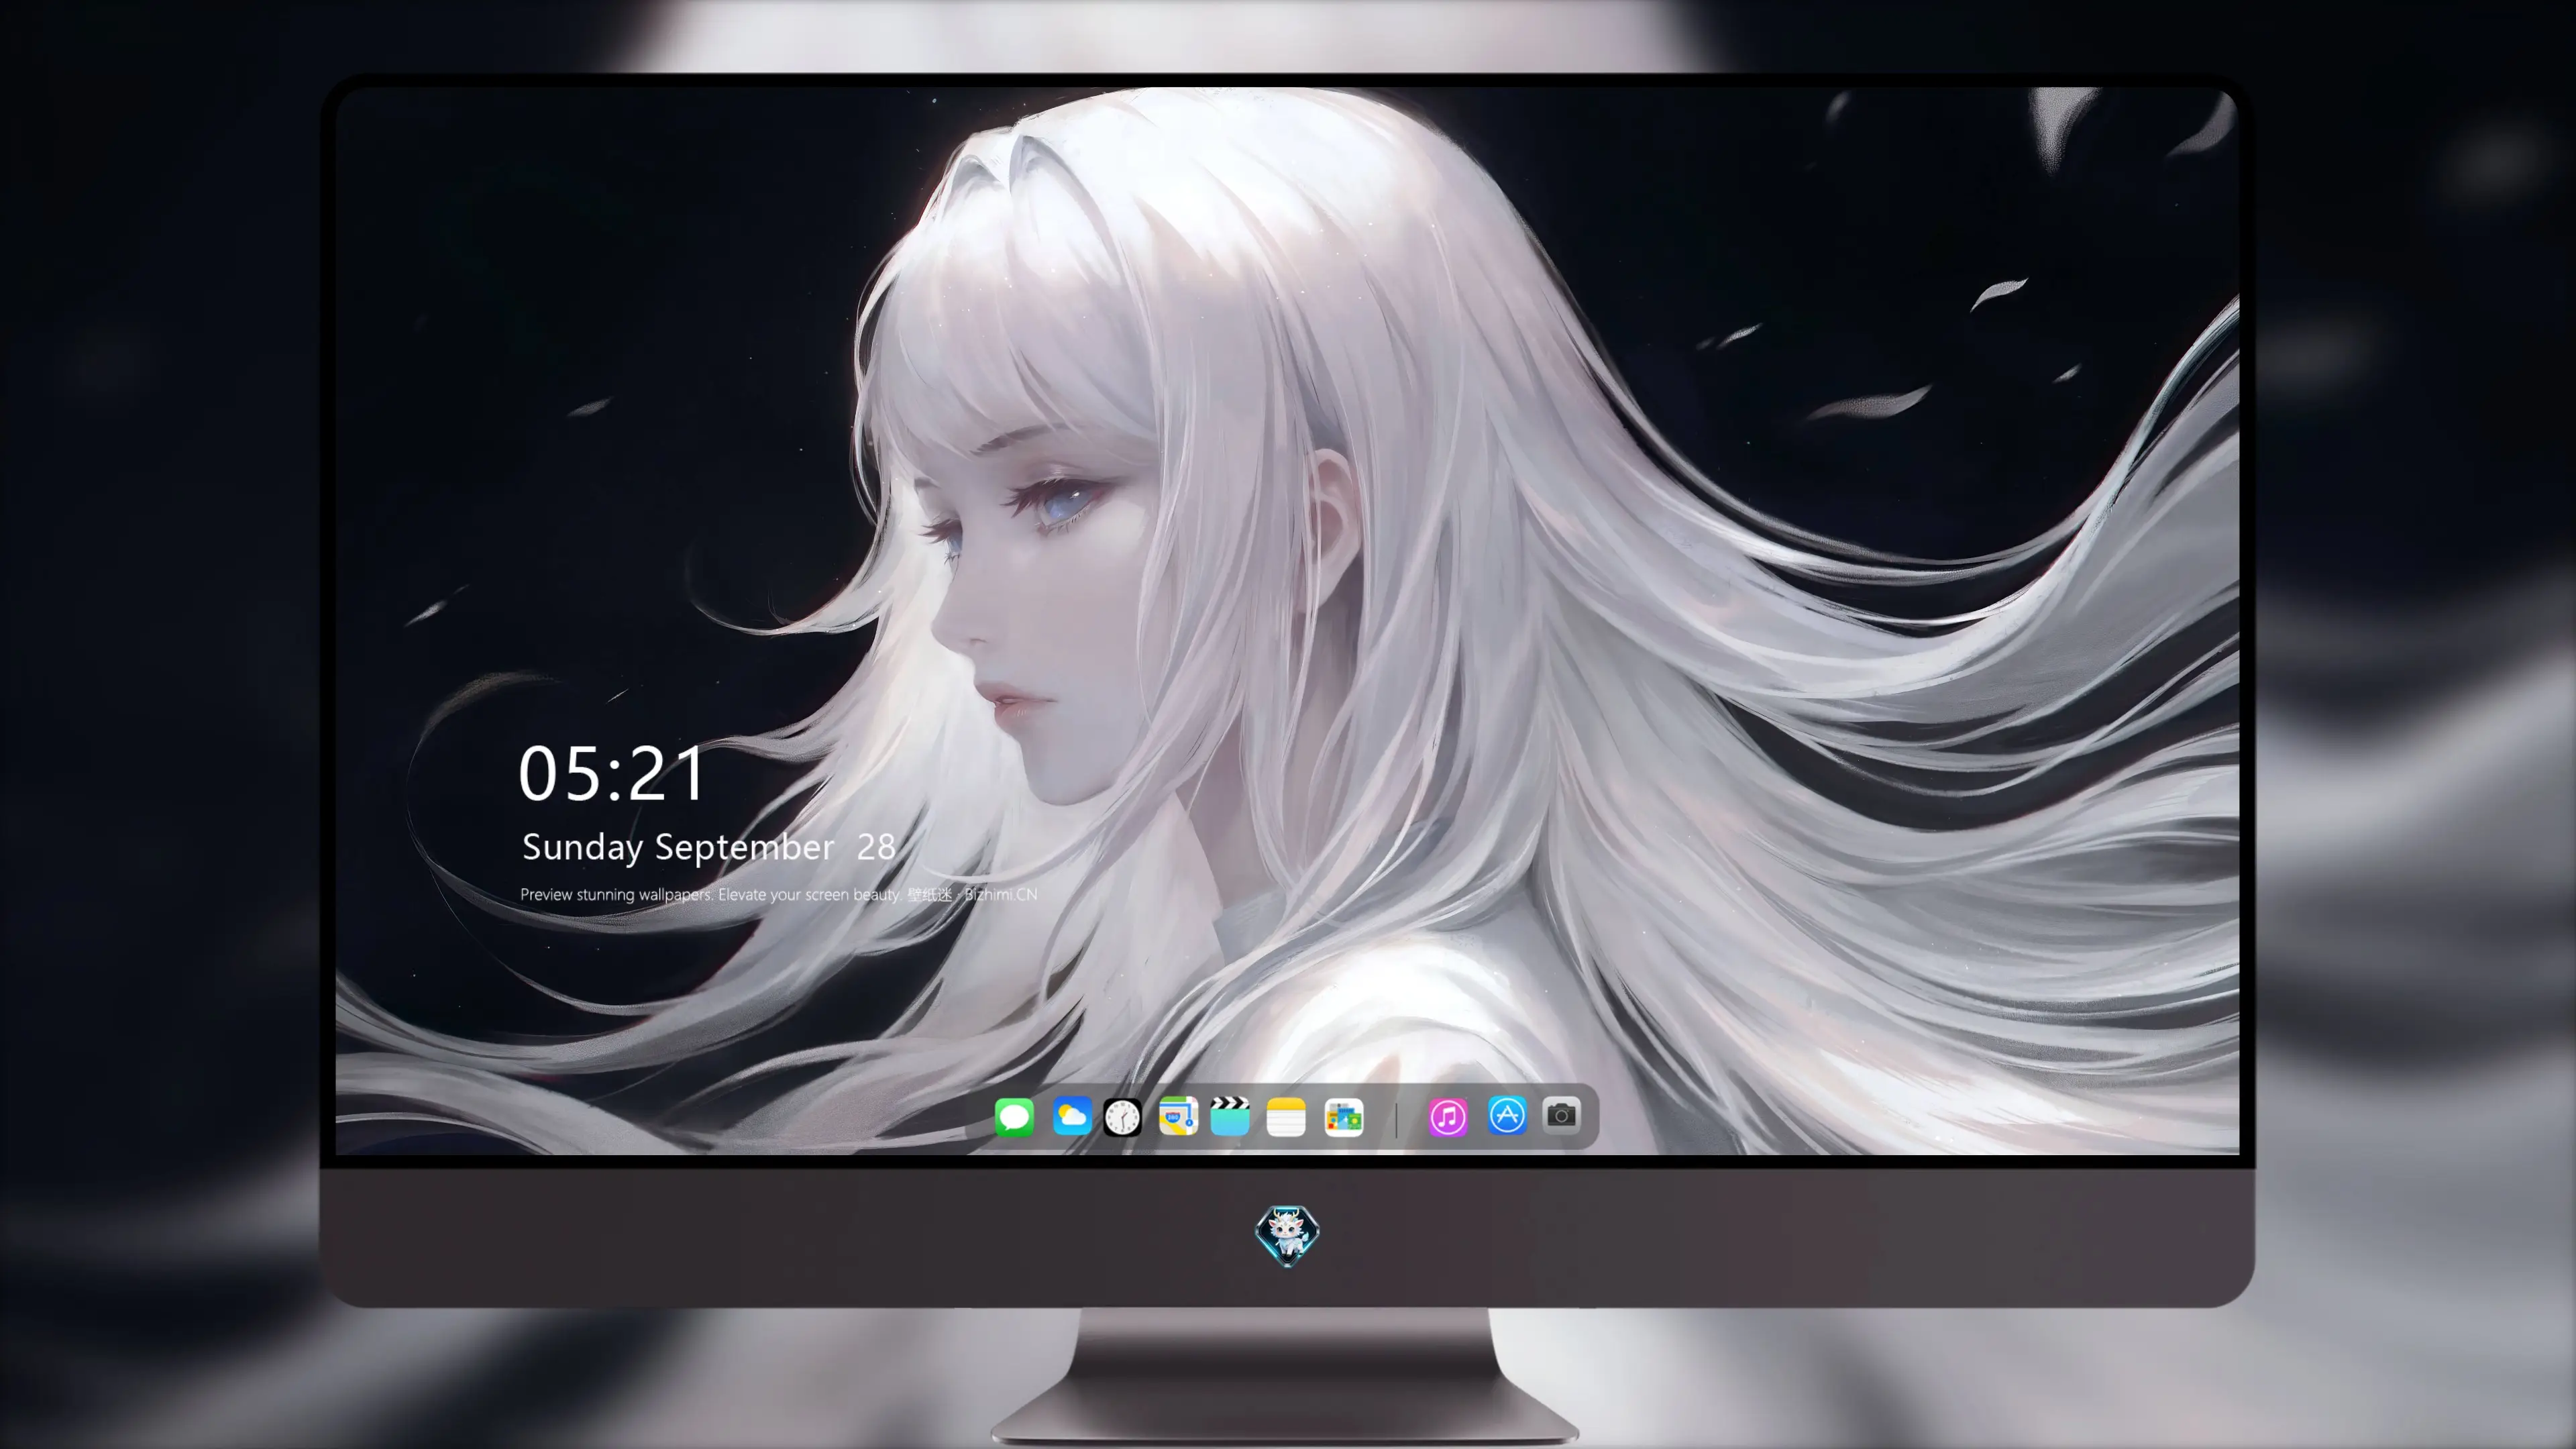Launch the App Store from the dock
Screen dimensions: 2576x1449
click(x=1507, y=1115)
